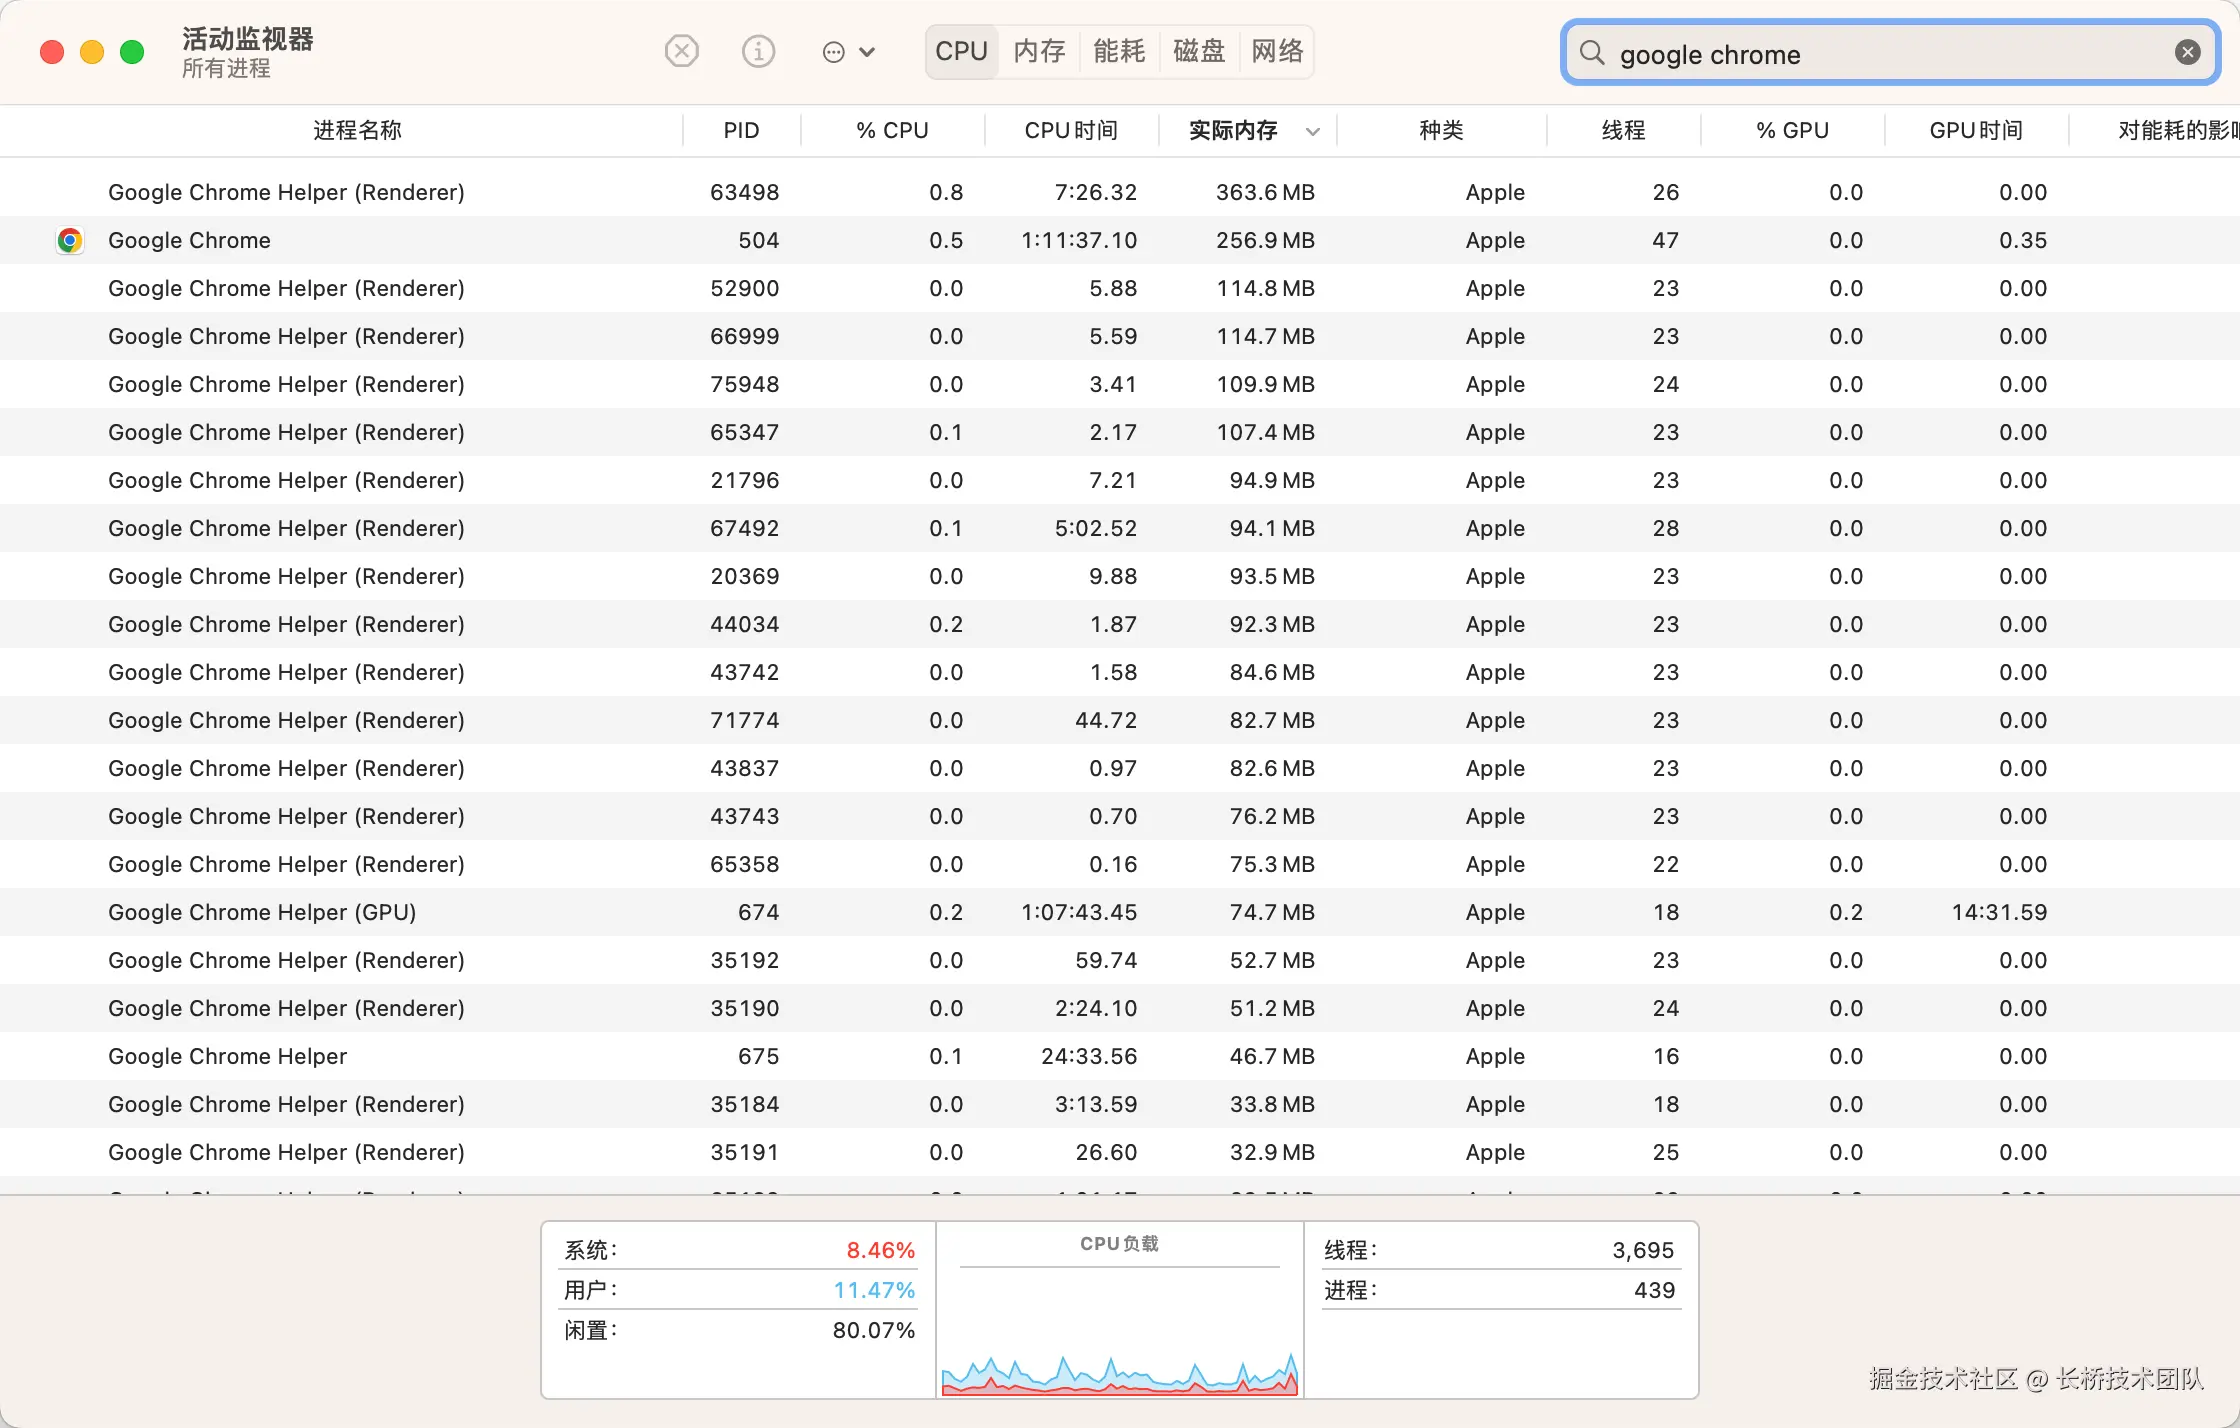Clear the search field with X icon
Screen dimensions: 2240x1428
coord(2187,53)
